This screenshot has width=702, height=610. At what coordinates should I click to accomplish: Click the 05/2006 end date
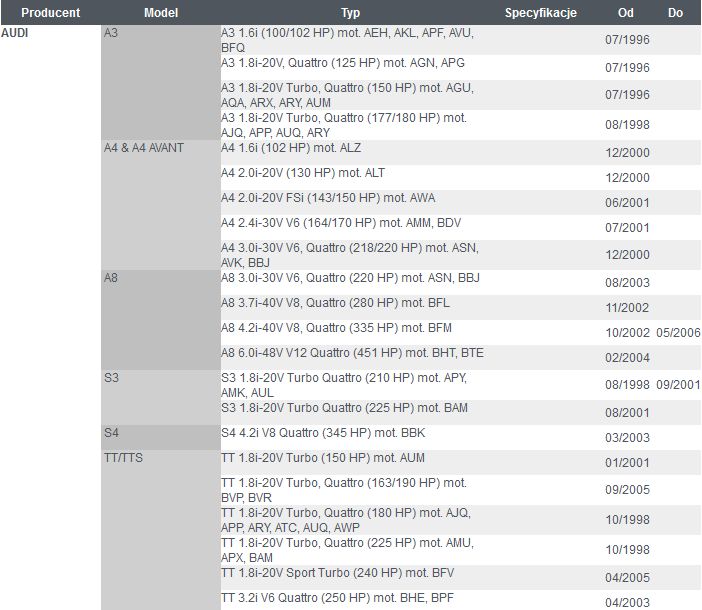(x=678, y=333)
